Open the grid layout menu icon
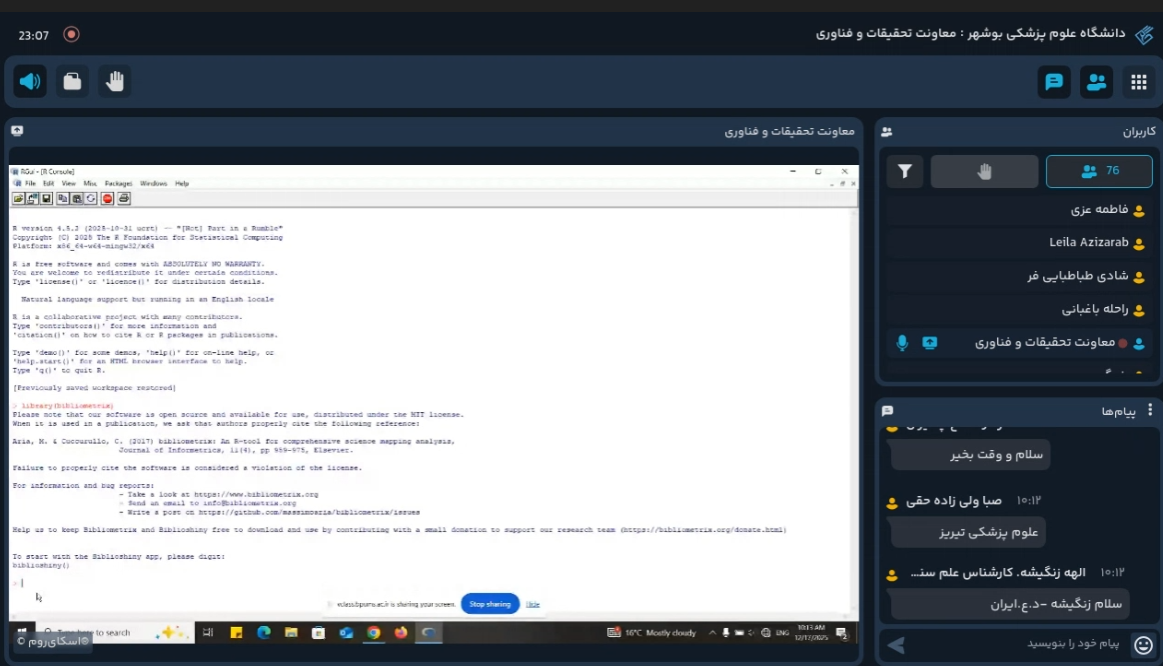This screenshot has height=666, width=1163. 1138,82
